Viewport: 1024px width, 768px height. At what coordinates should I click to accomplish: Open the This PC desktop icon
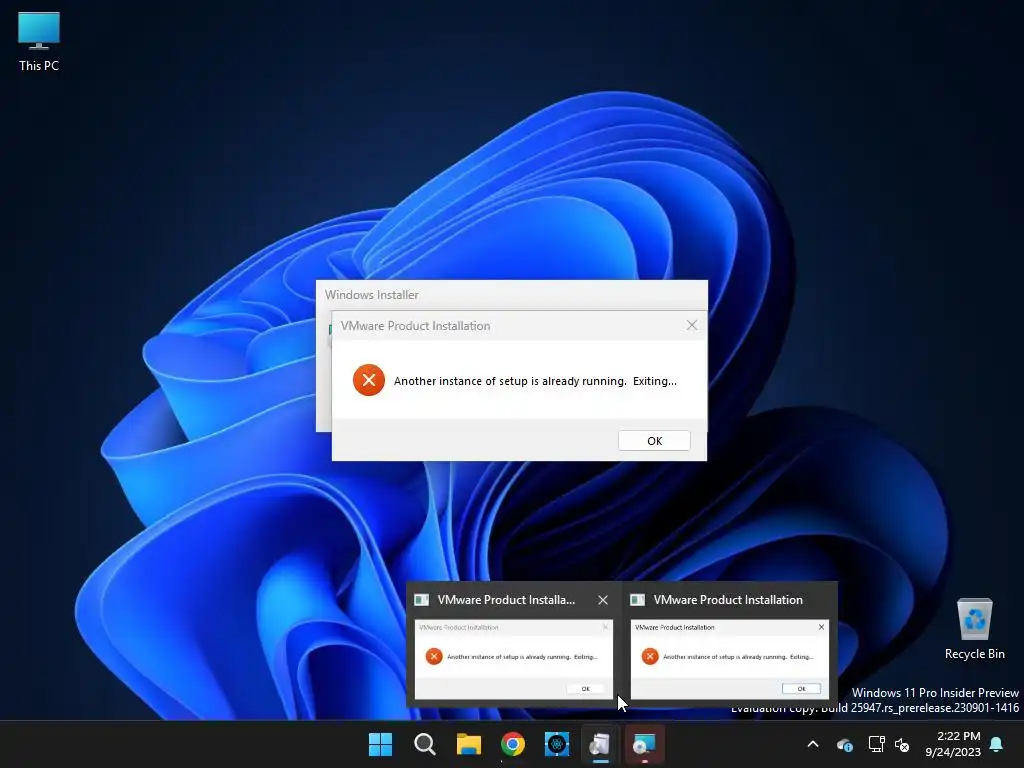(39, 42)
